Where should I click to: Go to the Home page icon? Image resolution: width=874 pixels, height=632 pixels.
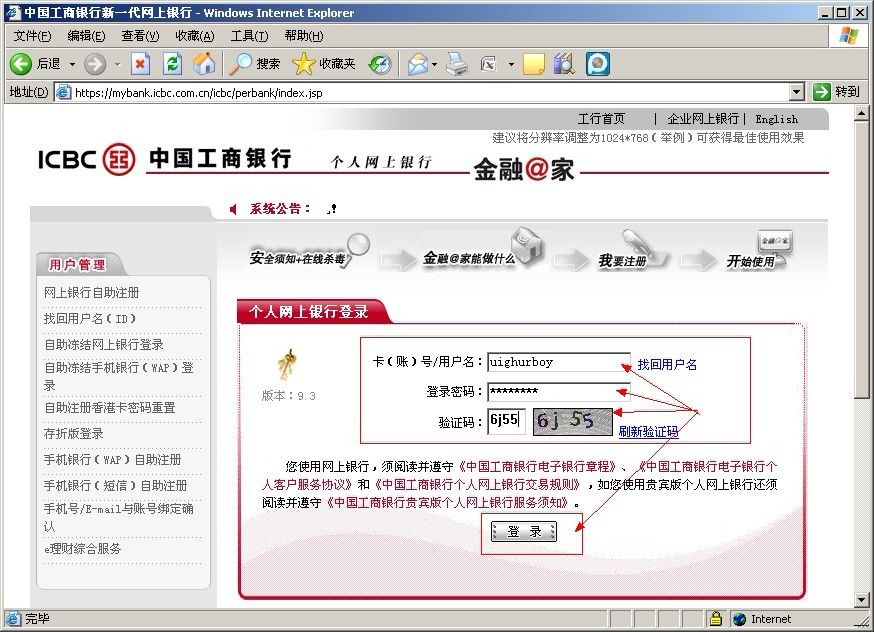tap(204, 64)
